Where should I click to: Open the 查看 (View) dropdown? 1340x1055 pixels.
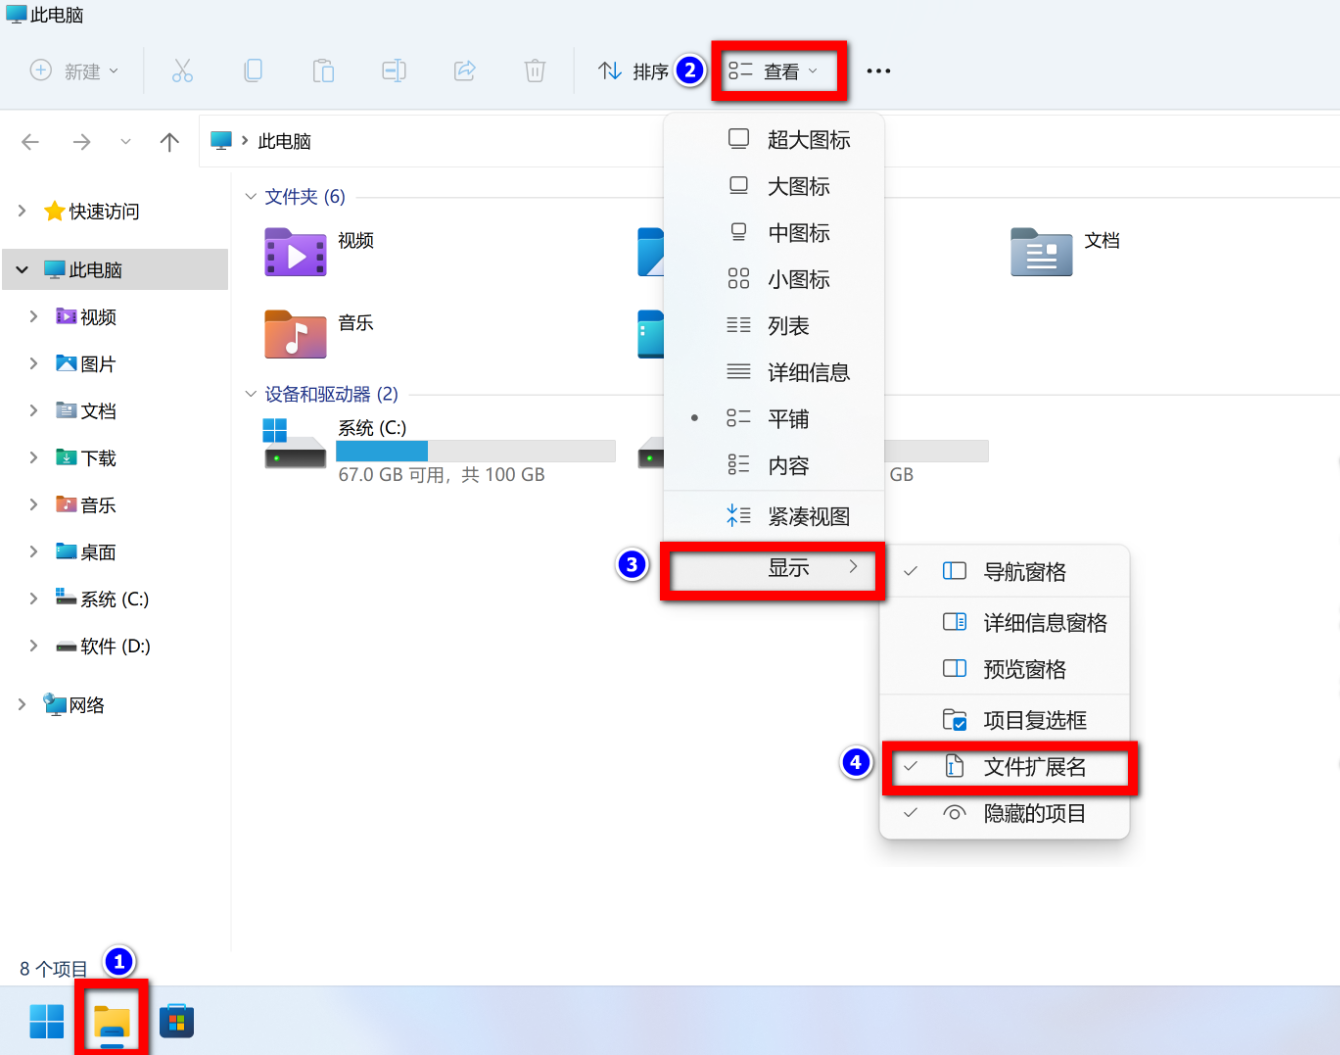[x=779, y=70]
